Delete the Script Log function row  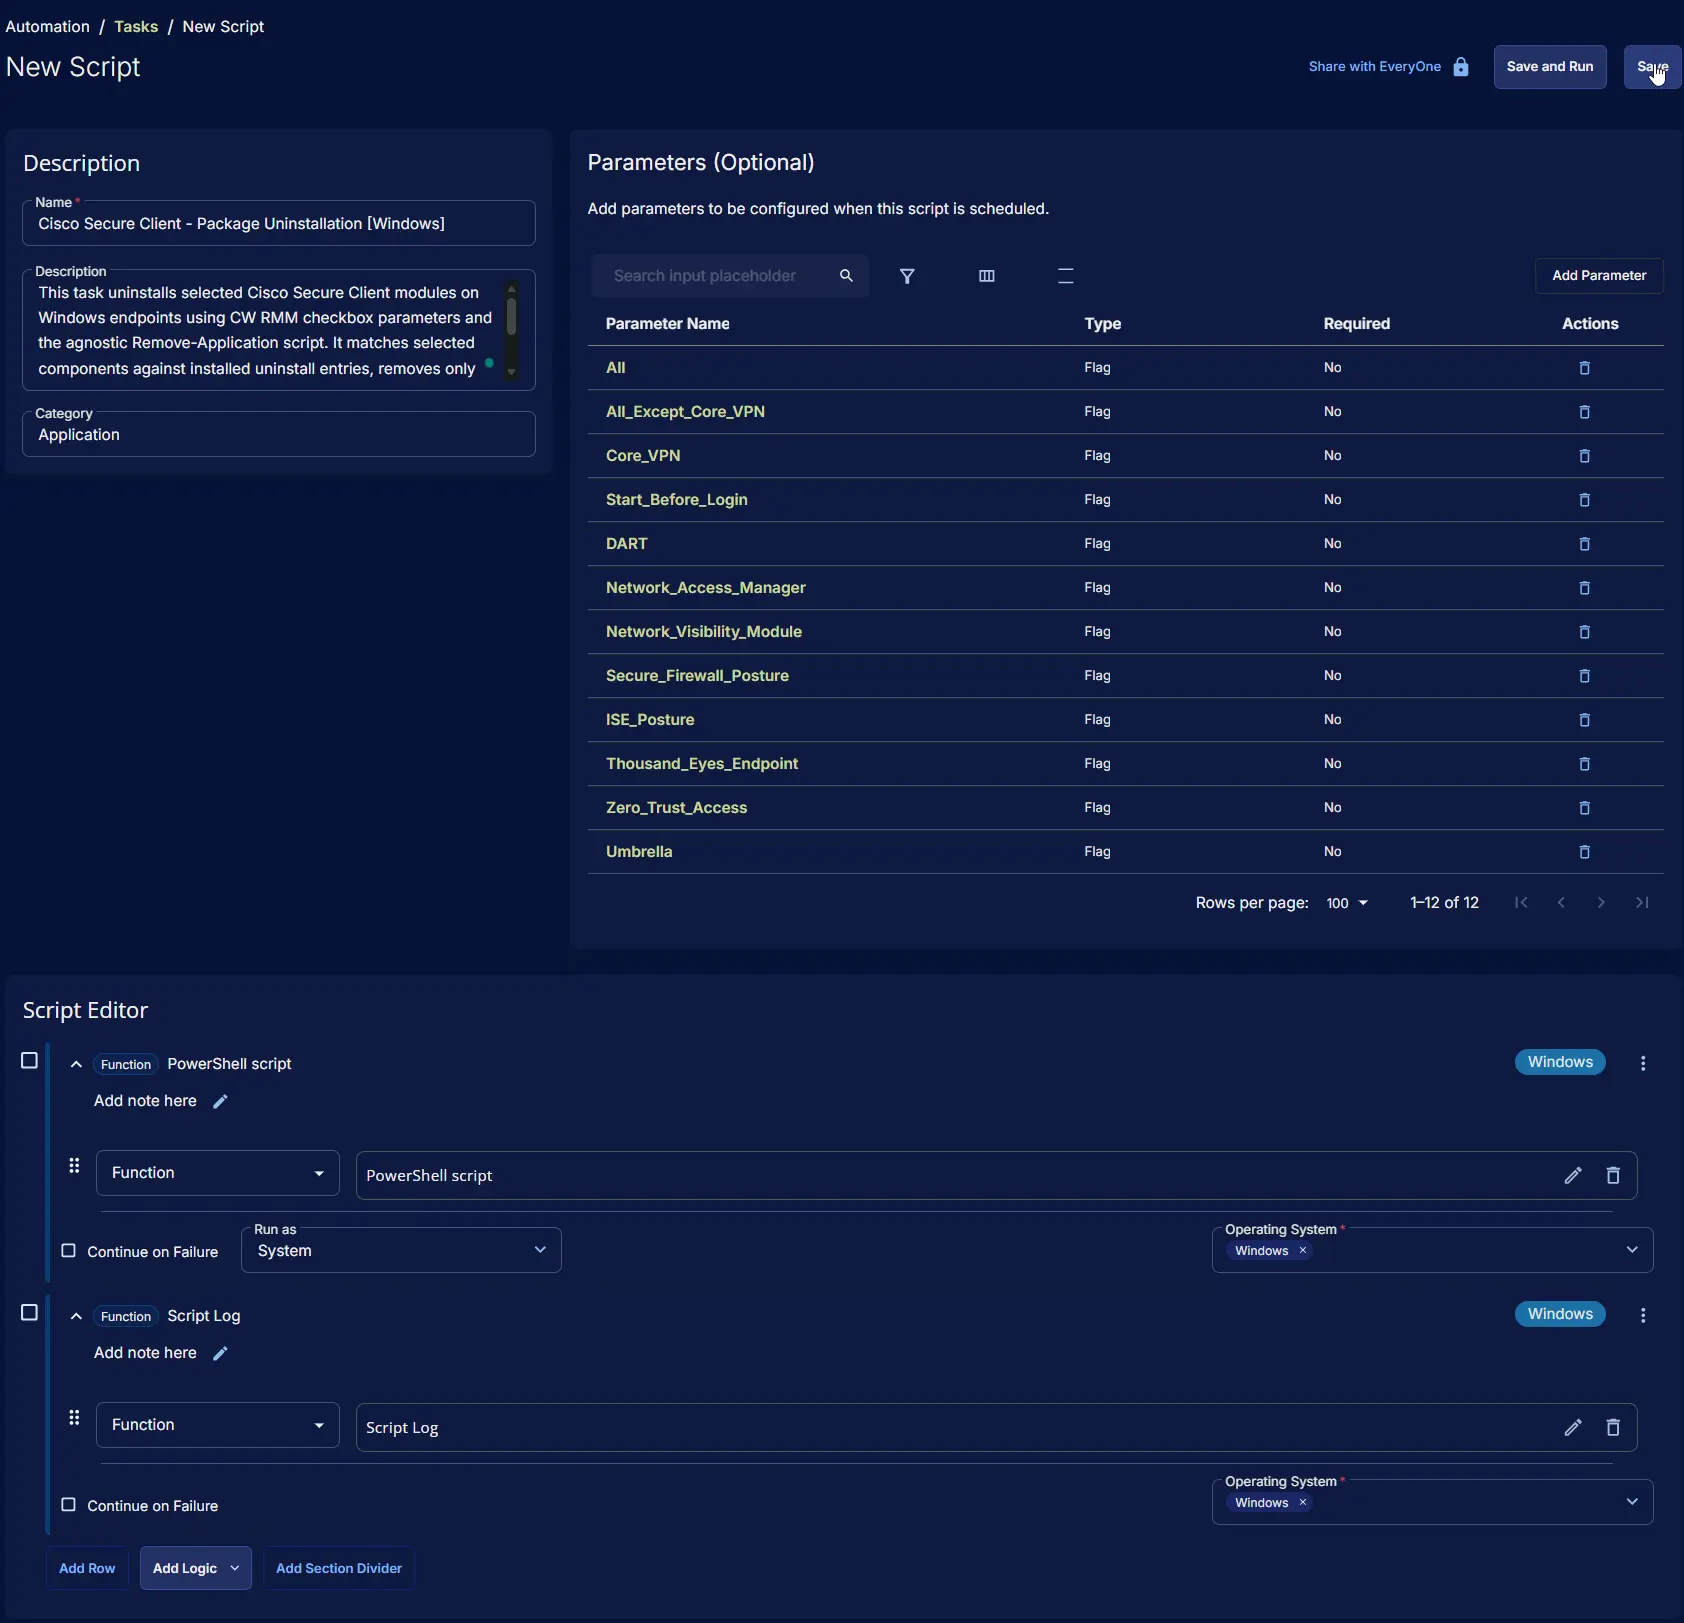pyautogui.click(x=1612, y=1428)
